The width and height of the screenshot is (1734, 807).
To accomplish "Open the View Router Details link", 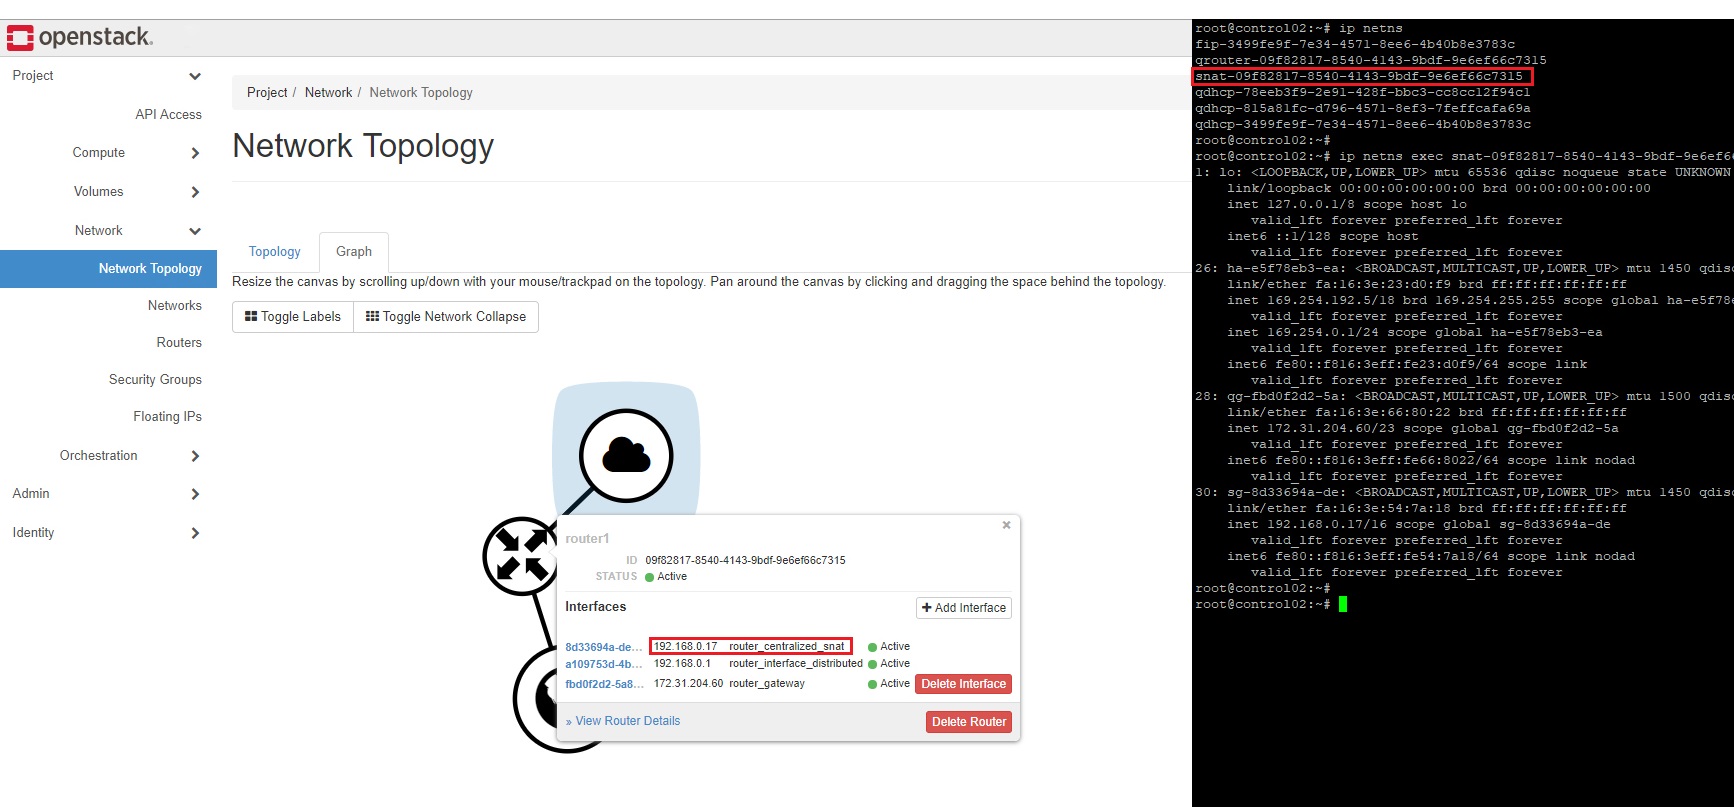I will tap(623, 721).
